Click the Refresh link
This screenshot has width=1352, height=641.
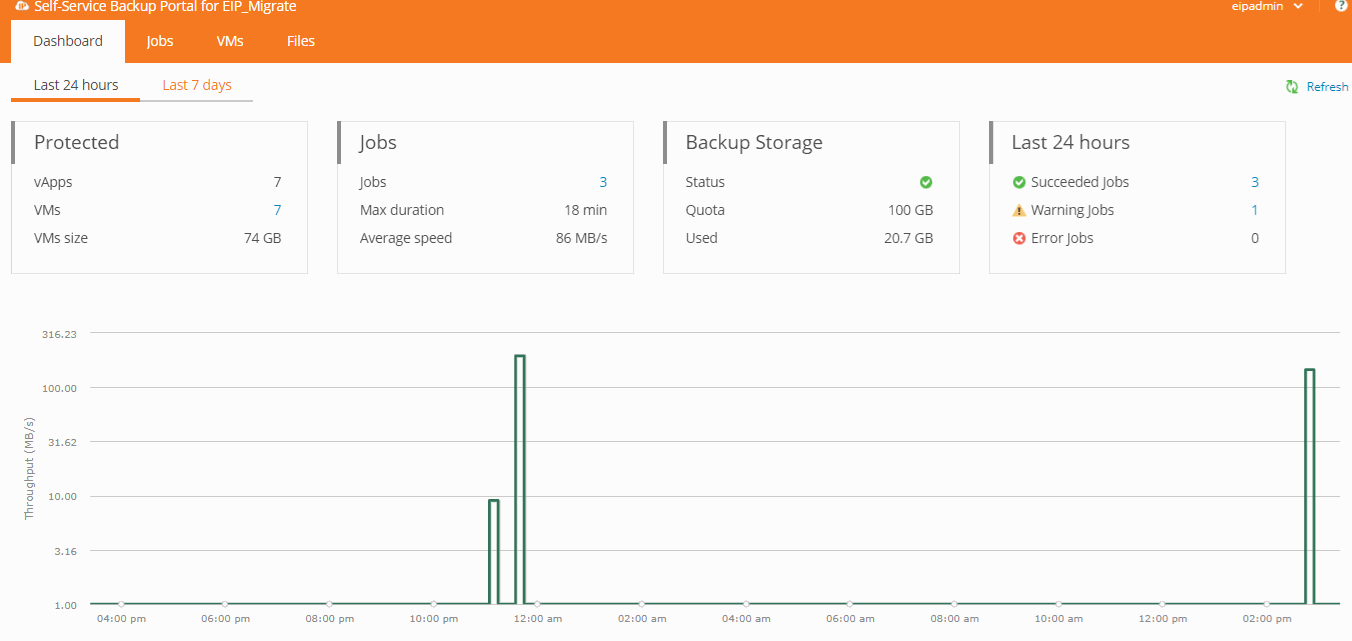tap(1327, 87)
